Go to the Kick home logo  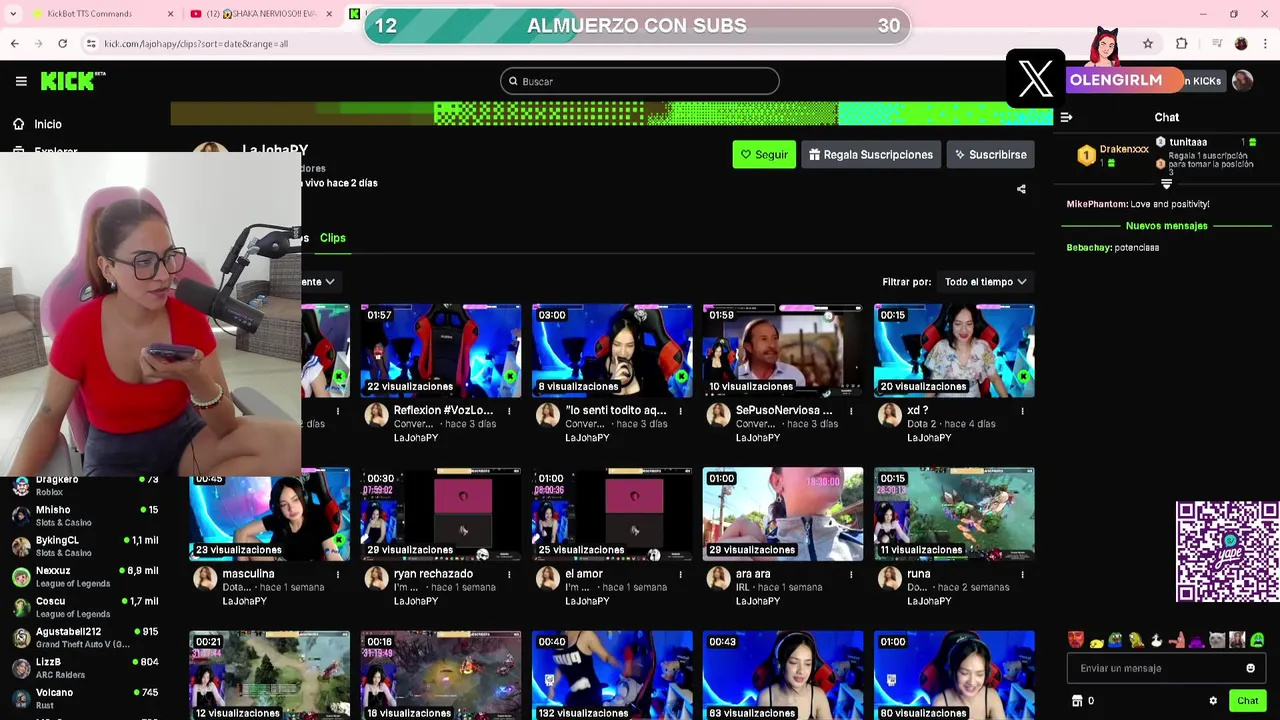click(x=72, y=81)
